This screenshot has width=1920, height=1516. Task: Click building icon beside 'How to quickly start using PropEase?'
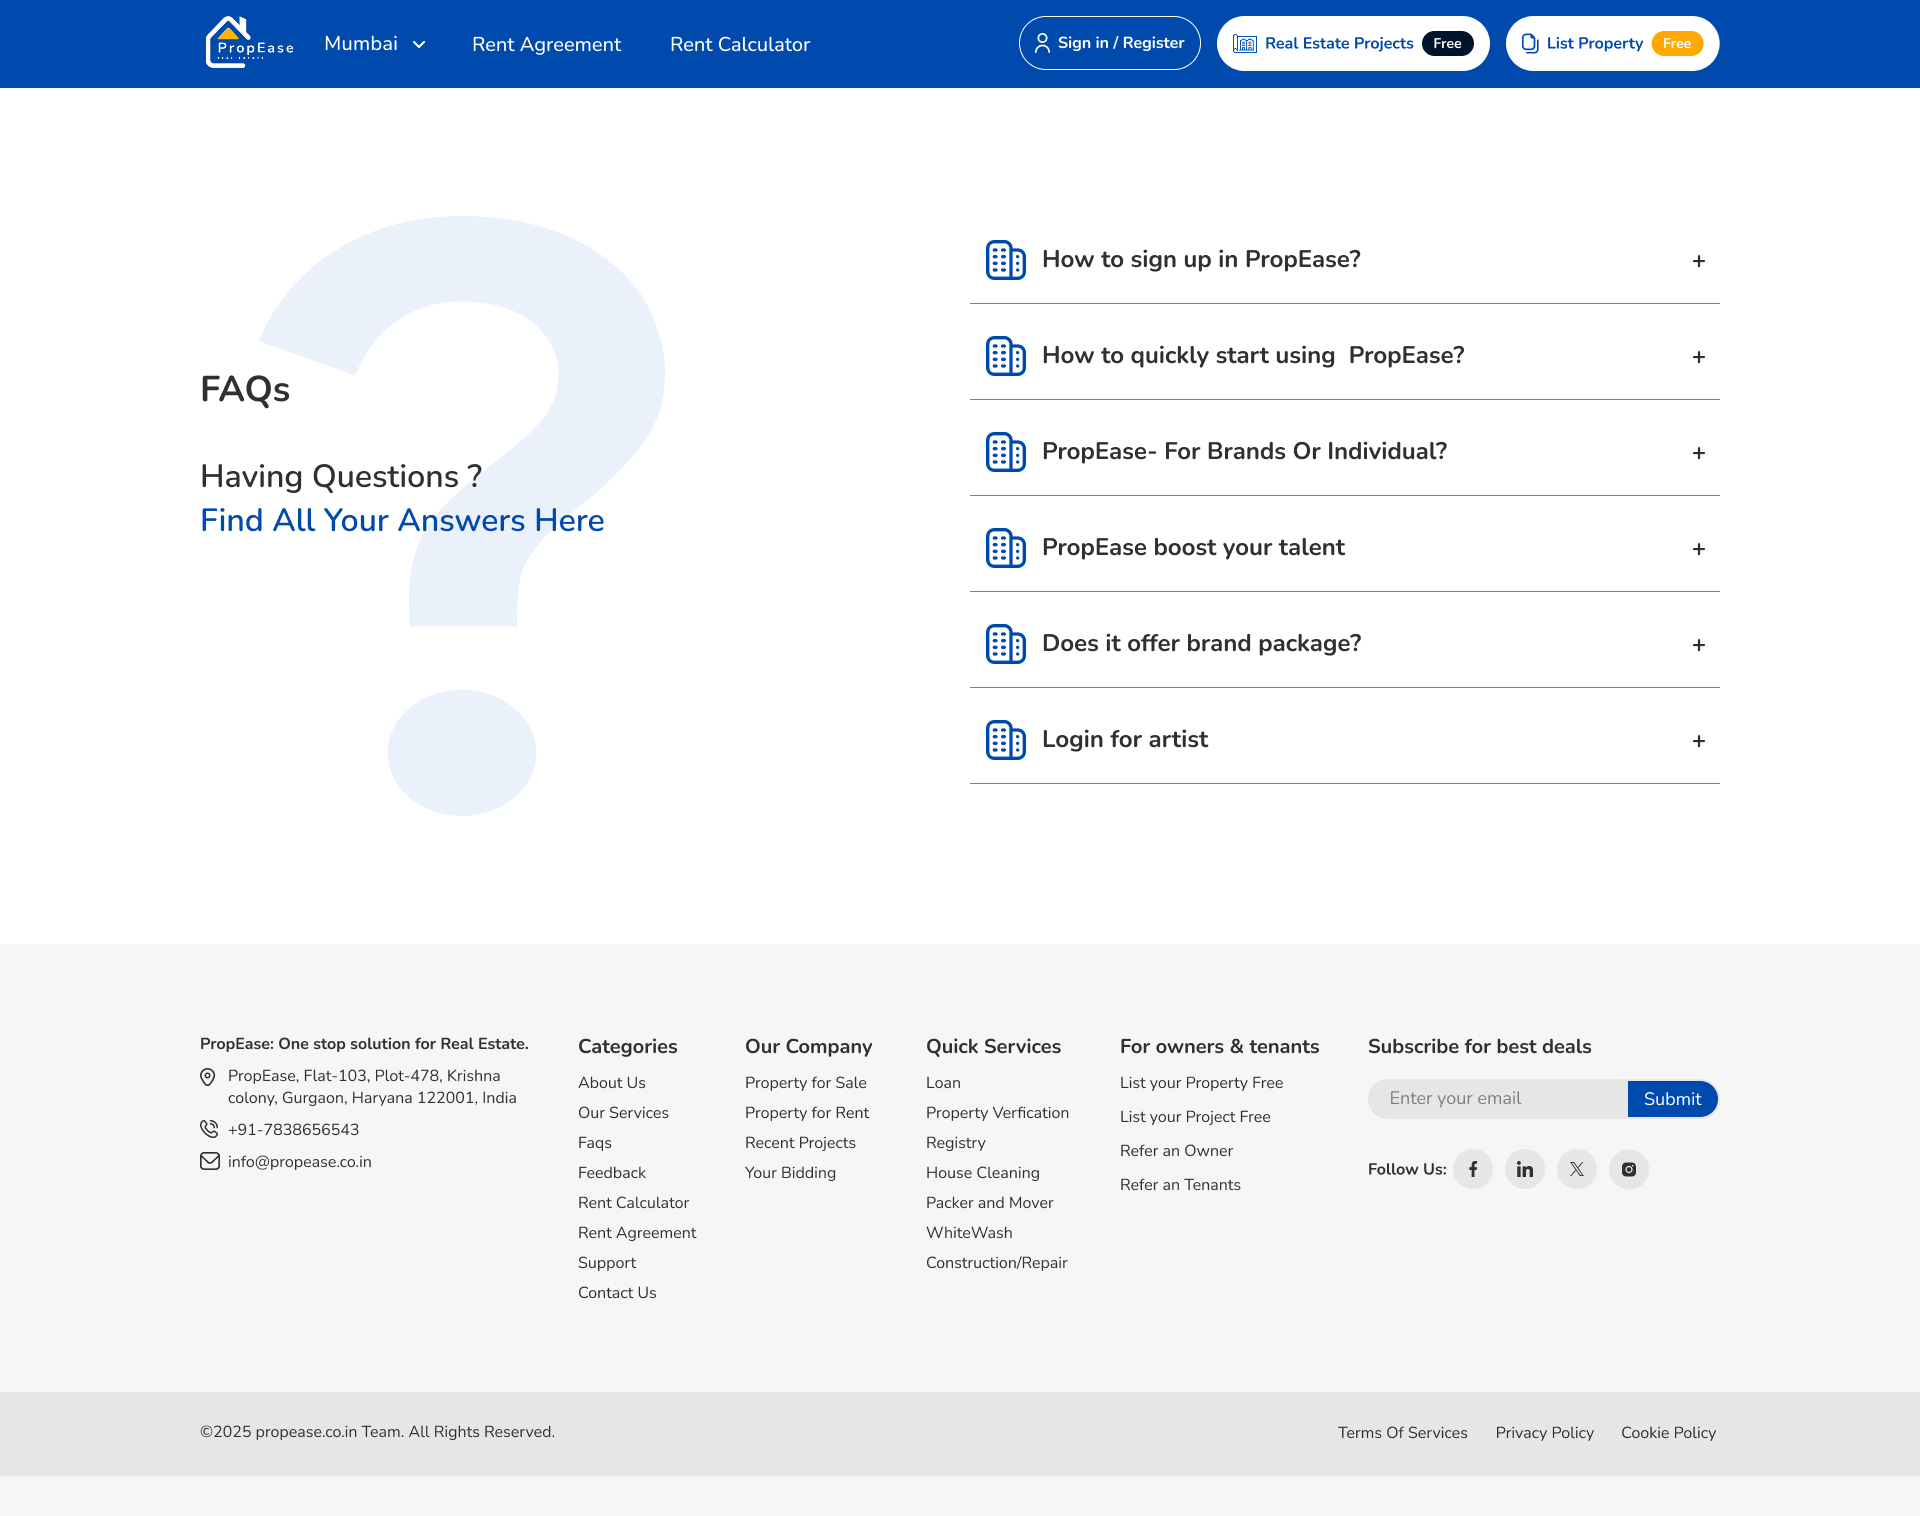[x=1006, y=356]
